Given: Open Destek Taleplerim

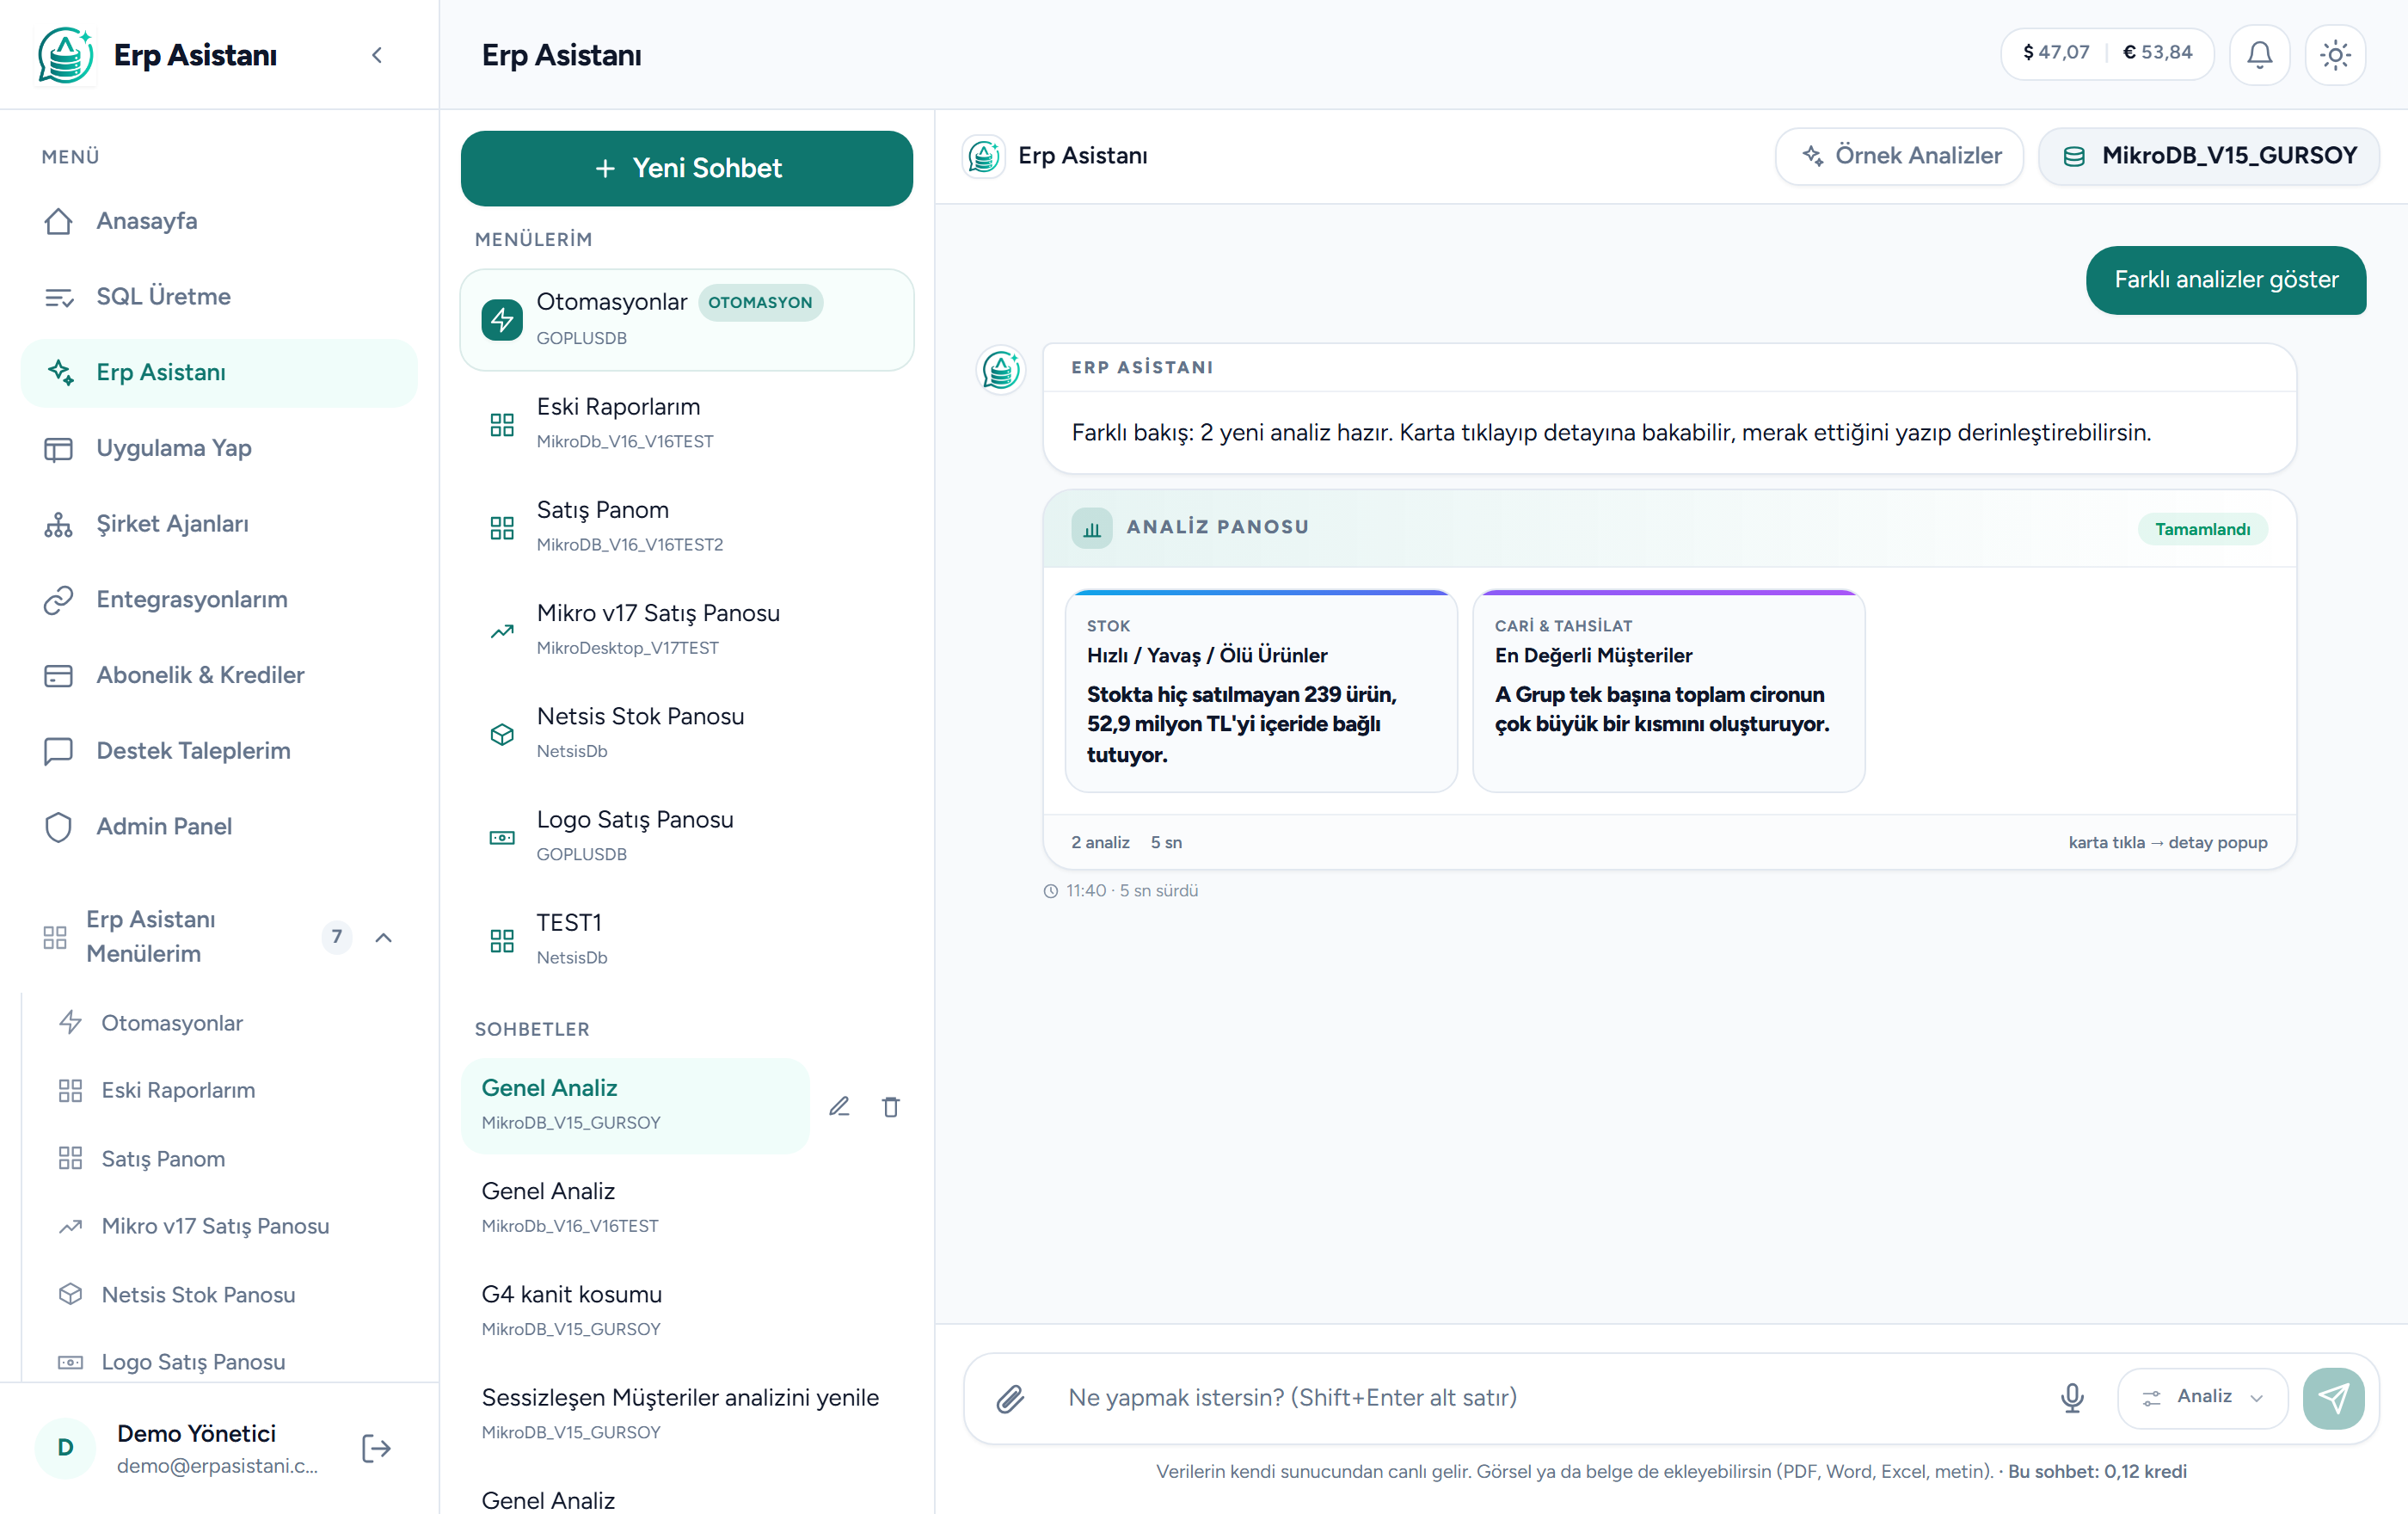Looking at the screenshot, I should click(219, 751).
